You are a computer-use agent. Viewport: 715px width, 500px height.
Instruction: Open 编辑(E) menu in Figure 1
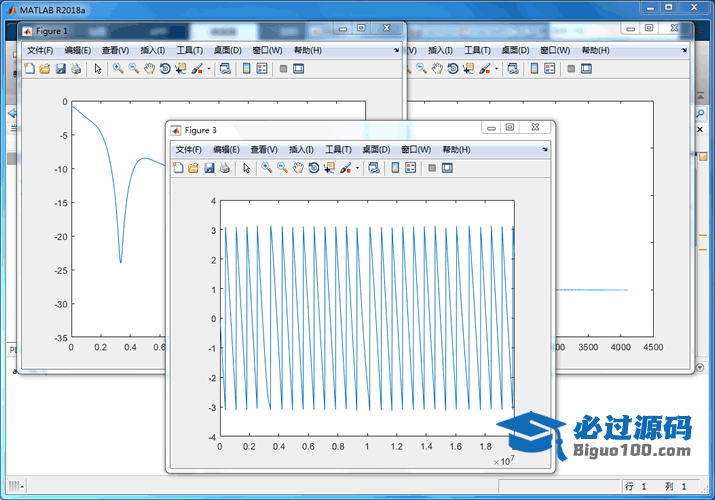pyautogui.click(x=78, y=50)
